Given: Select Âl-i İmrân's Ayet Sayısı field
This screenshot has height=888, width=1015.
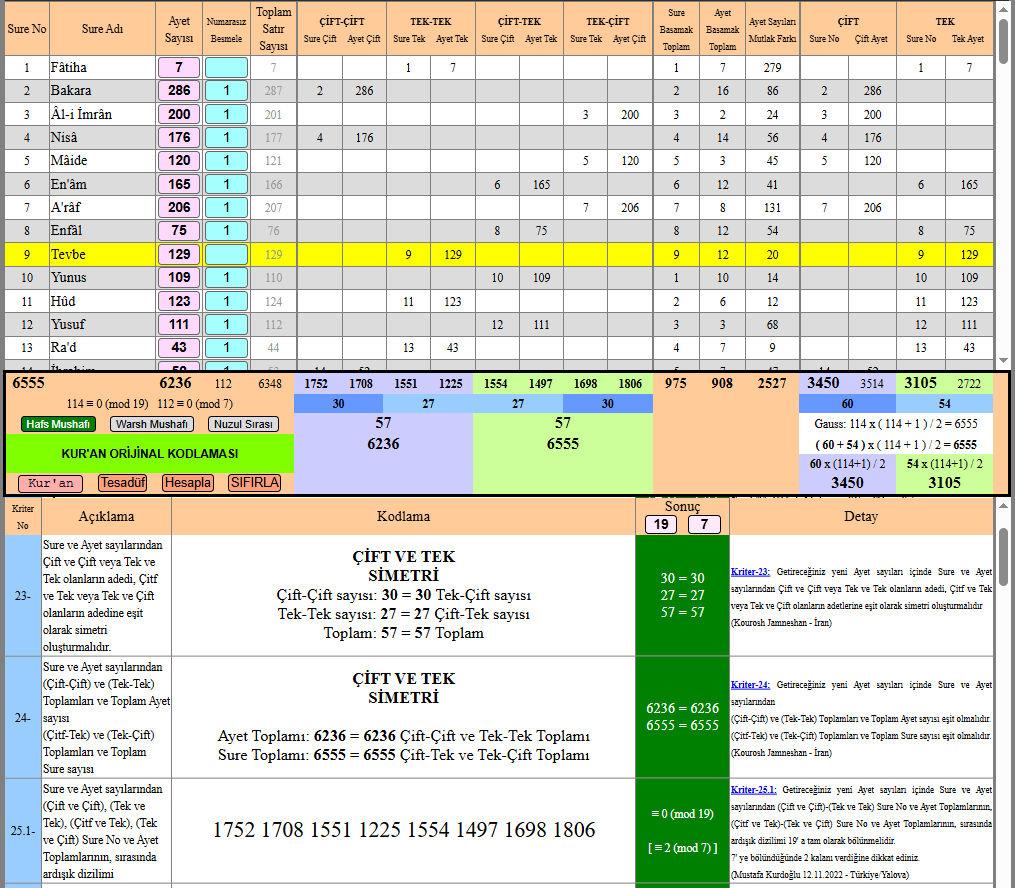Looking at the screenshot, I should tap(179, 115).
